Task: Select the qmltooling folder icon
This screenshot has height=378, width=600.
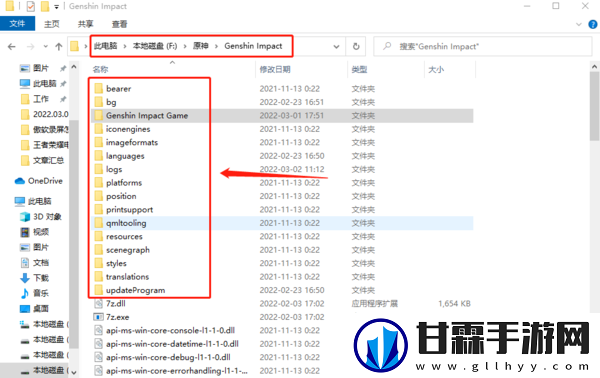Action: tap(99, 223)
